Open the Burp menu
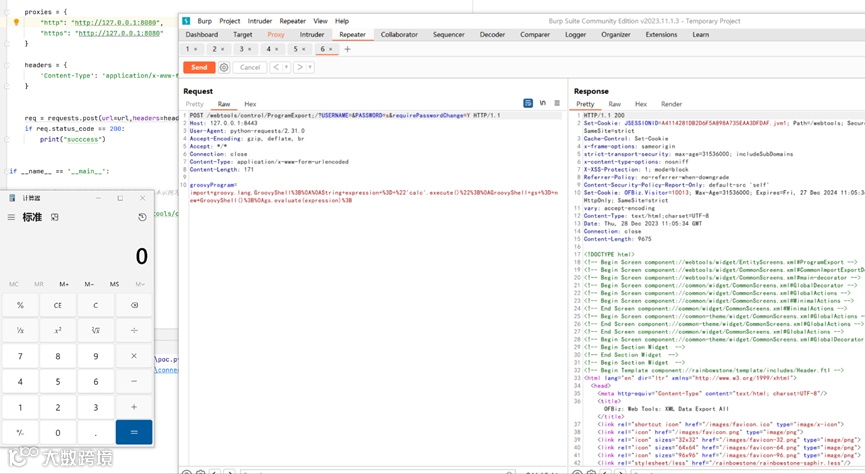Viewport: 865px width, 474px height. pos(205,21)
